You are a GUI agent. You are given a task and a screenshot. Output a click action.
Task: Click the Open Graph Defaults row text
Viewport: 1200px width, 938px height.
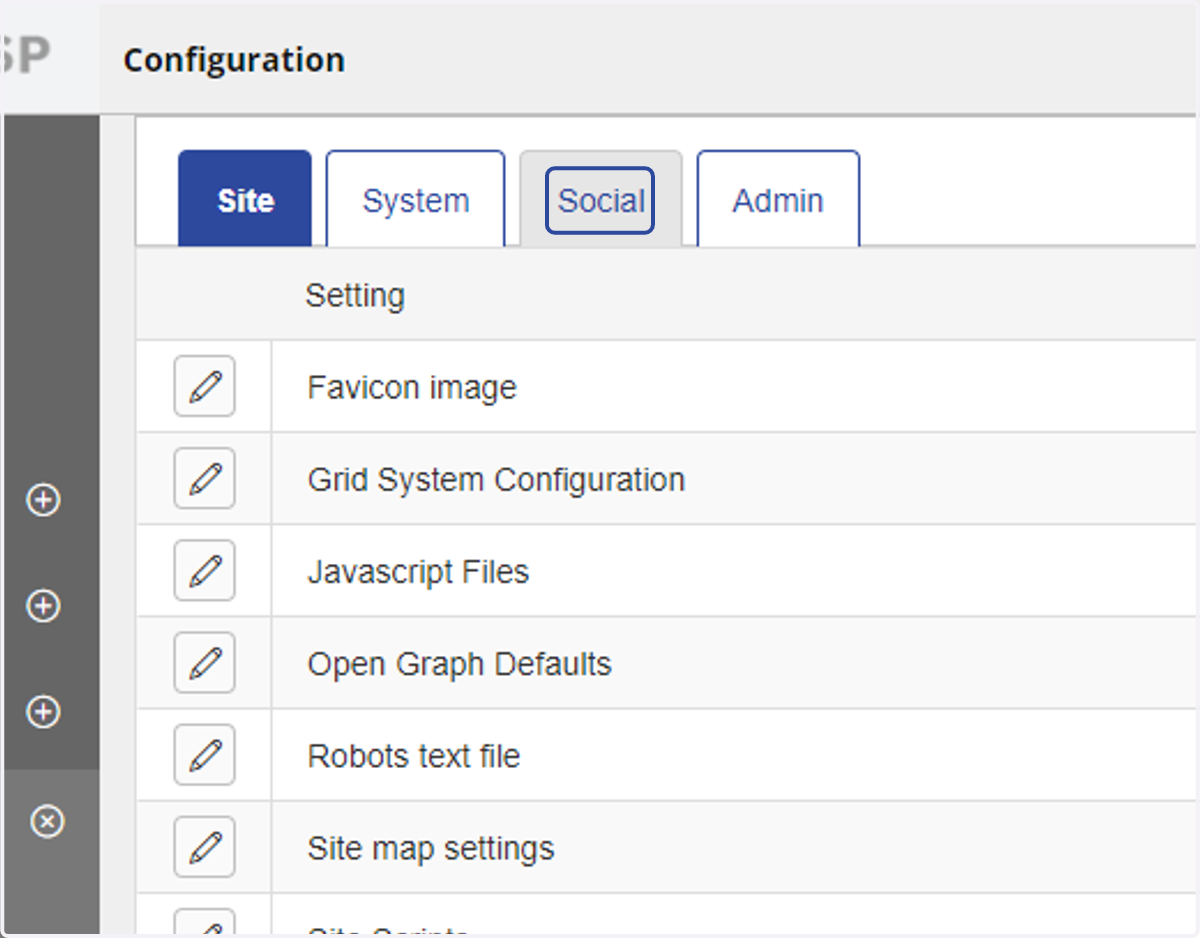coord(459,664)
